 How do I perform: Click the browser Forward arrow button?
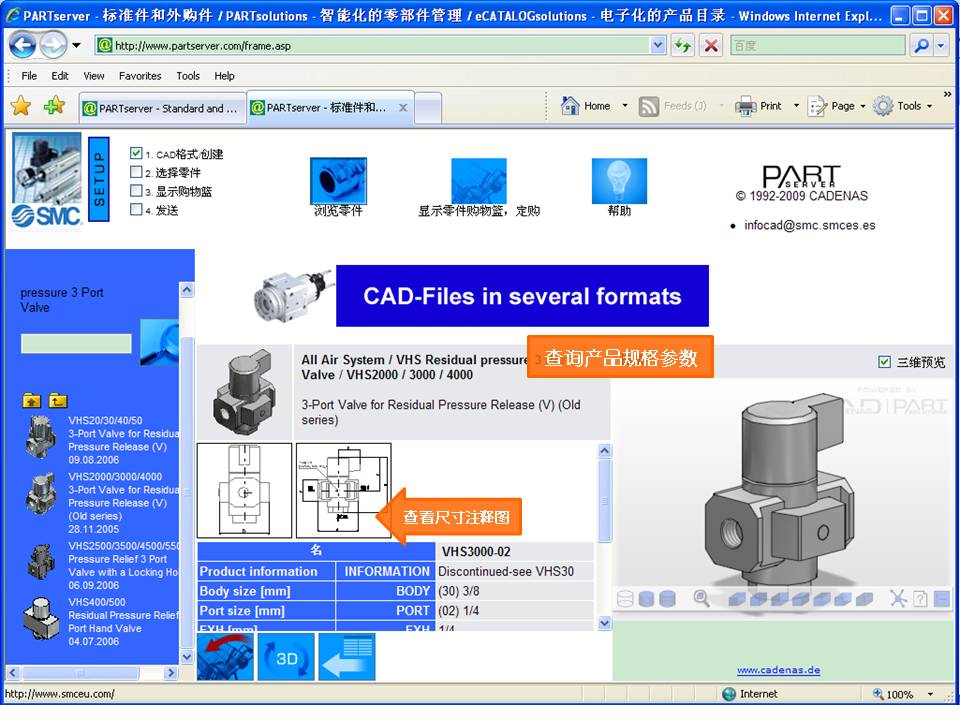[x=54, y=45]
